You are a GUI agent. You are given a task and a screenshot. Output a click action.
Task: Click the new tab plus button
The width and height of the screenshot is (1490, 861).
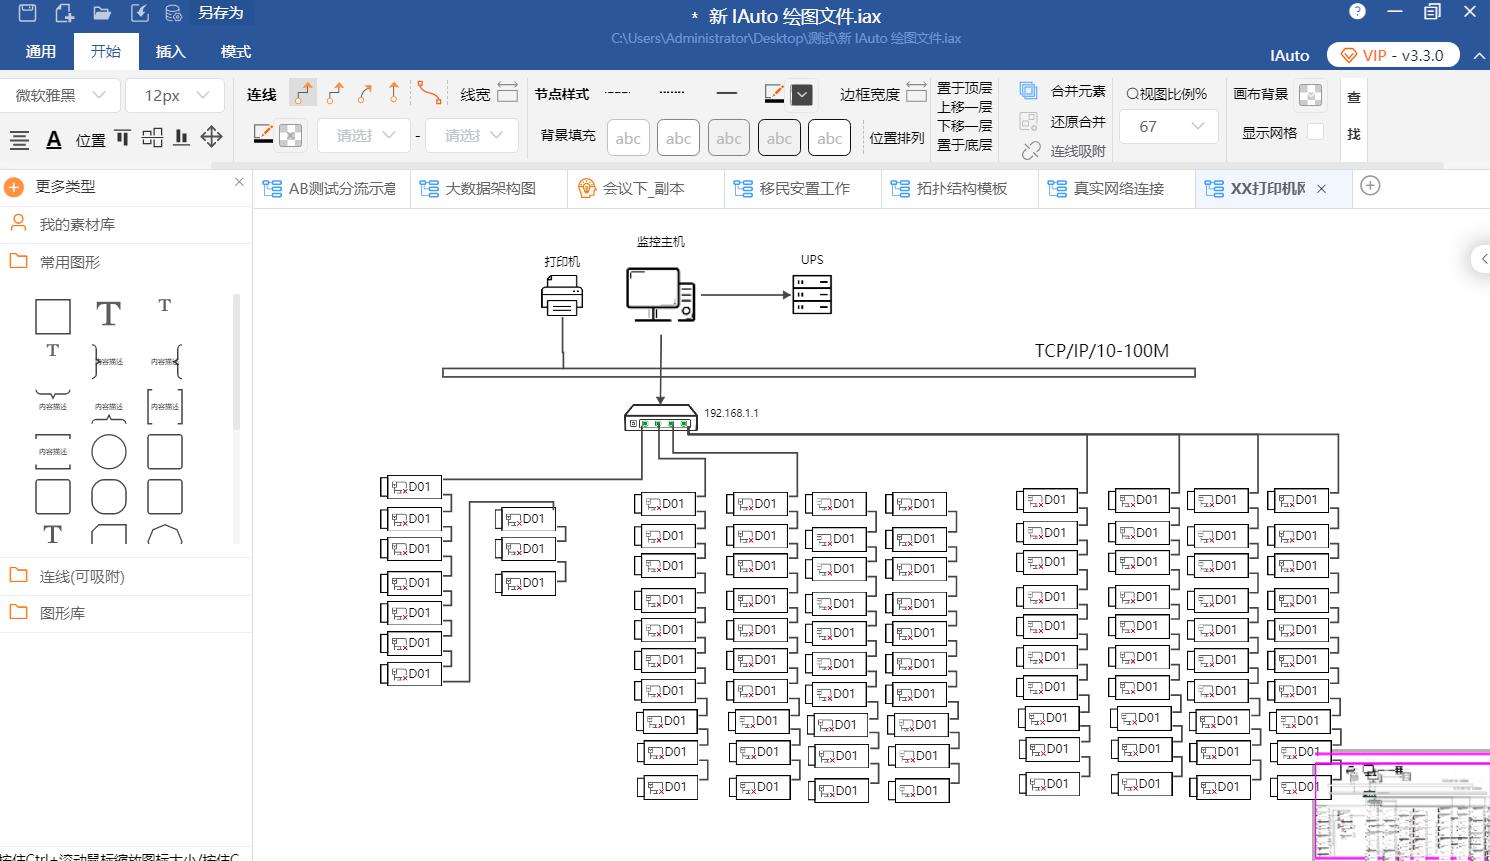point(1371,186)
